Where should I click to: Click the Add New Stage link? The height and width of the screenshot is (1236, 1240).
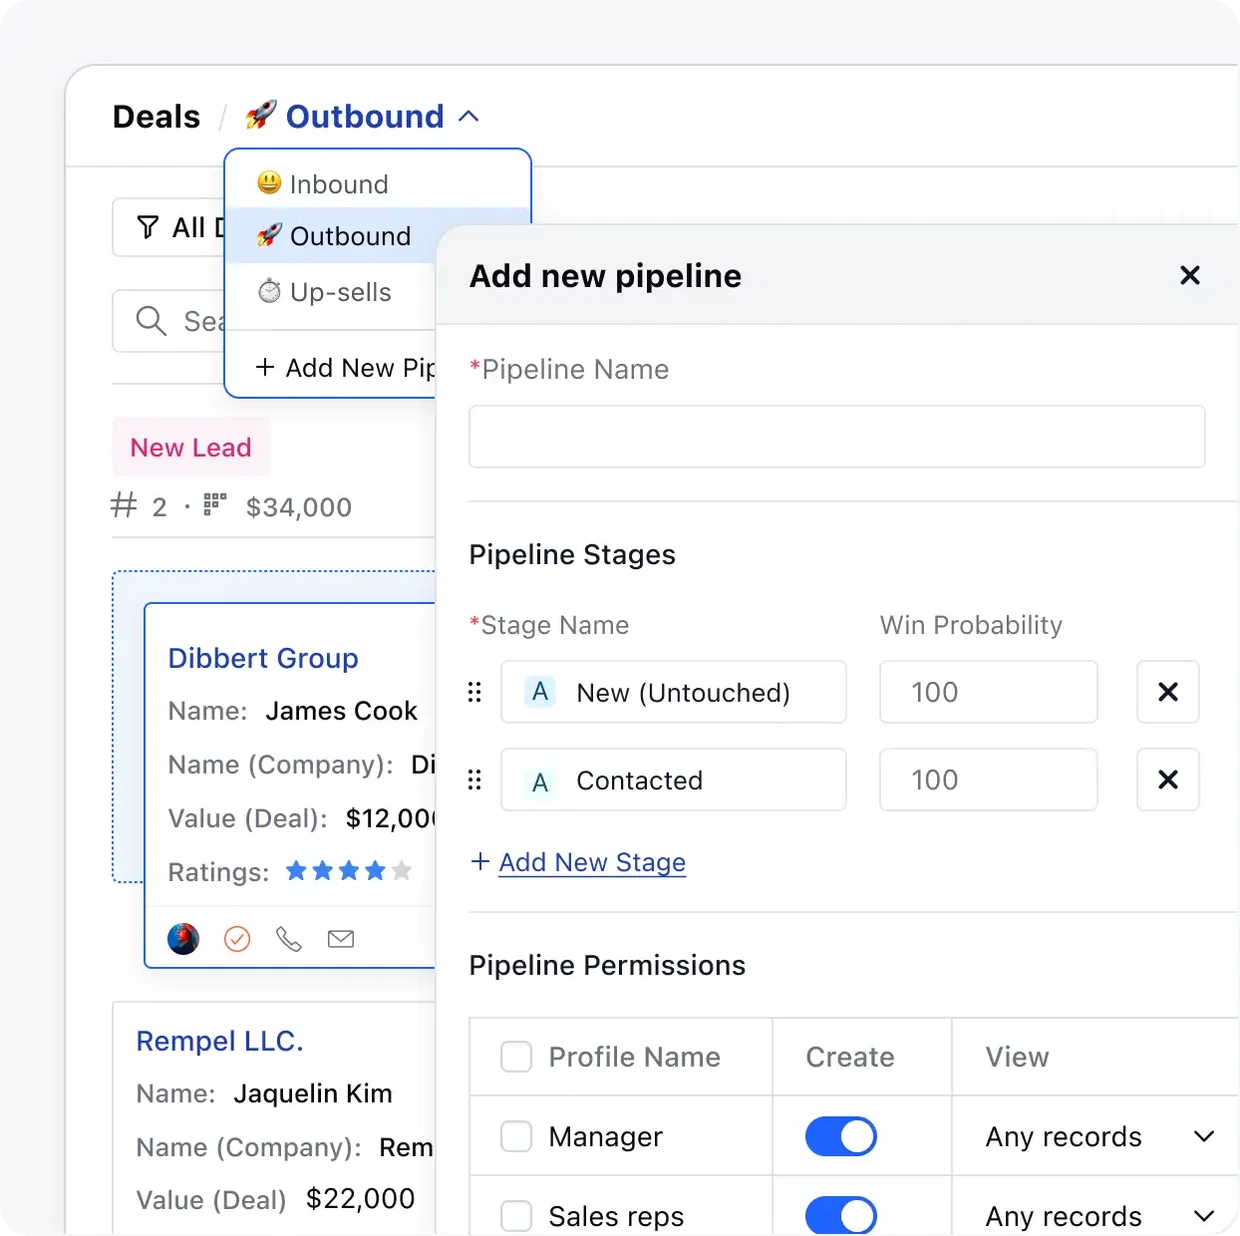point(592,862)
